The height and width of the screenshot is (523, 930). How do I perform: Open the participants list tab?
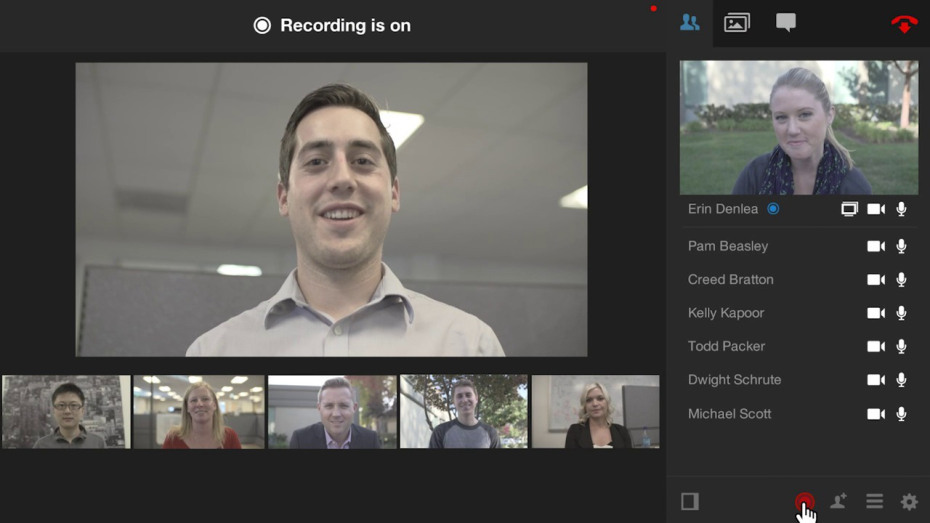(x=689, y=23)
